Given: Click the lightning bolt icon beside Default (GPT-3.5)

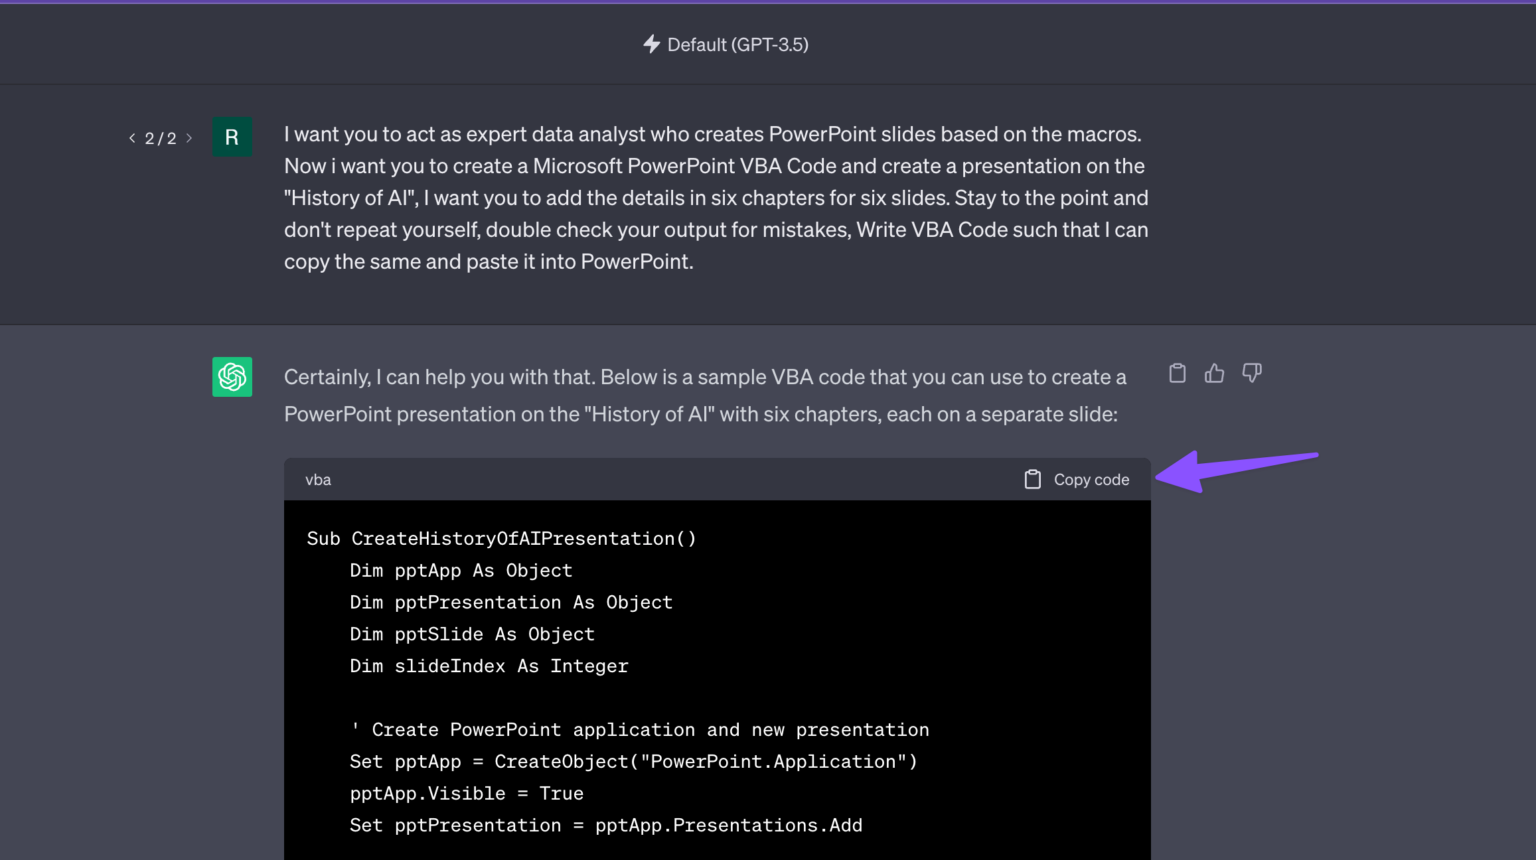Looking at the screenshot, I should [650, 44].
